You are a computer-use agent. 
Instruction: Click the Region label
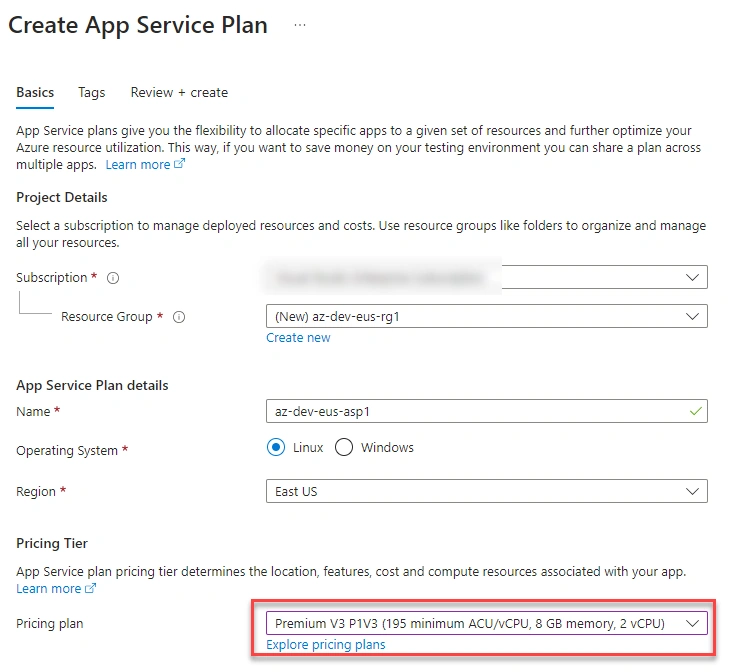(36, 492)
